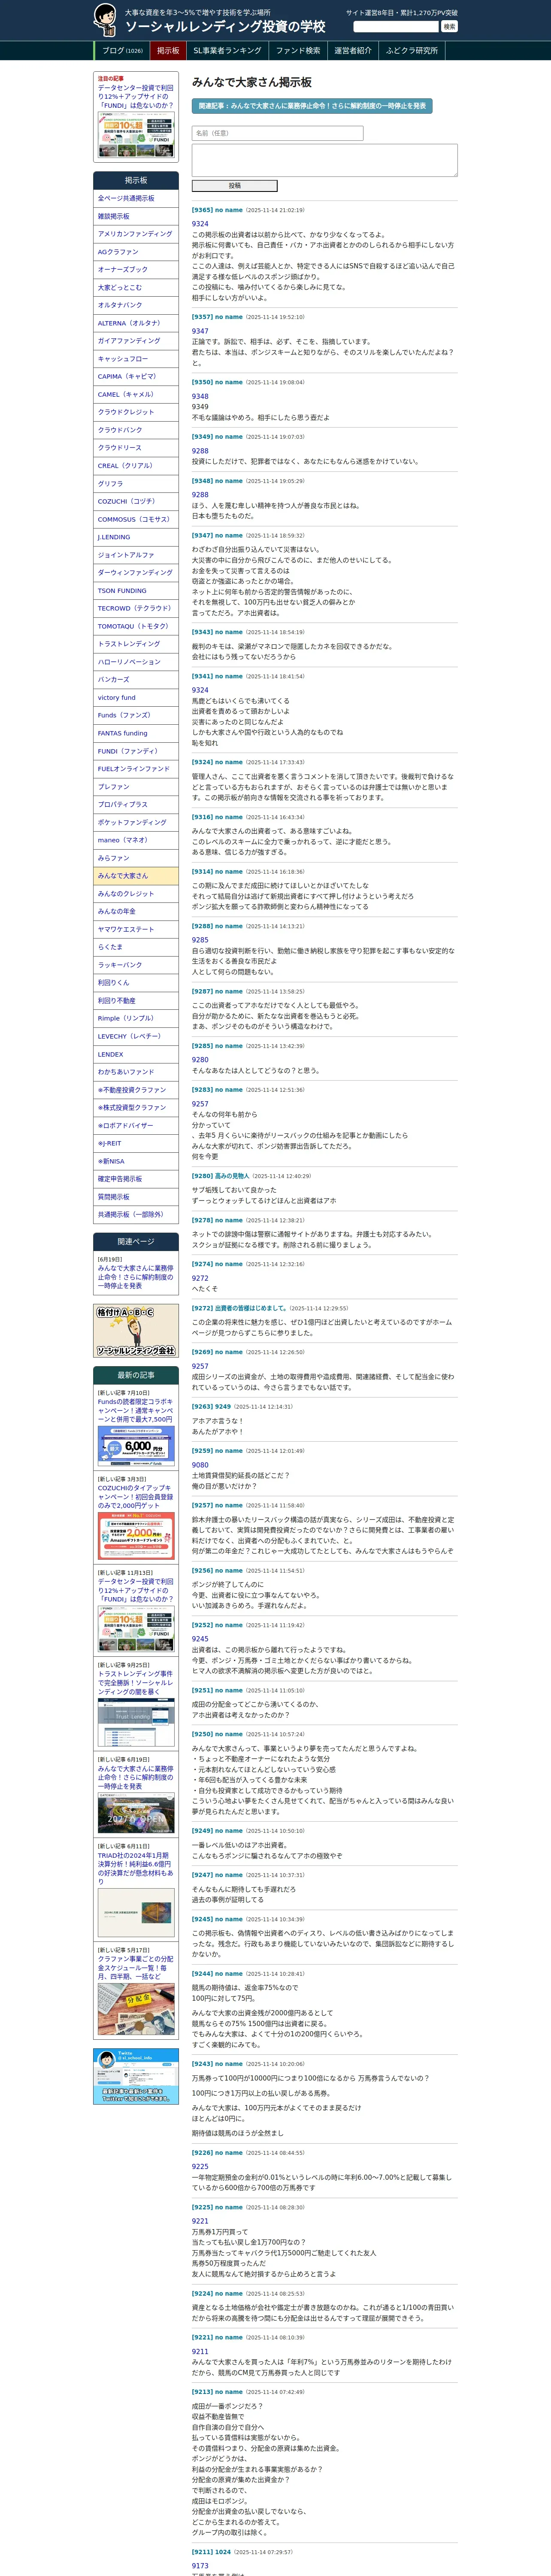Open TECROWD（テクラウド） board link
This screenshot has width=551, height=2576.
click(136, 608)
